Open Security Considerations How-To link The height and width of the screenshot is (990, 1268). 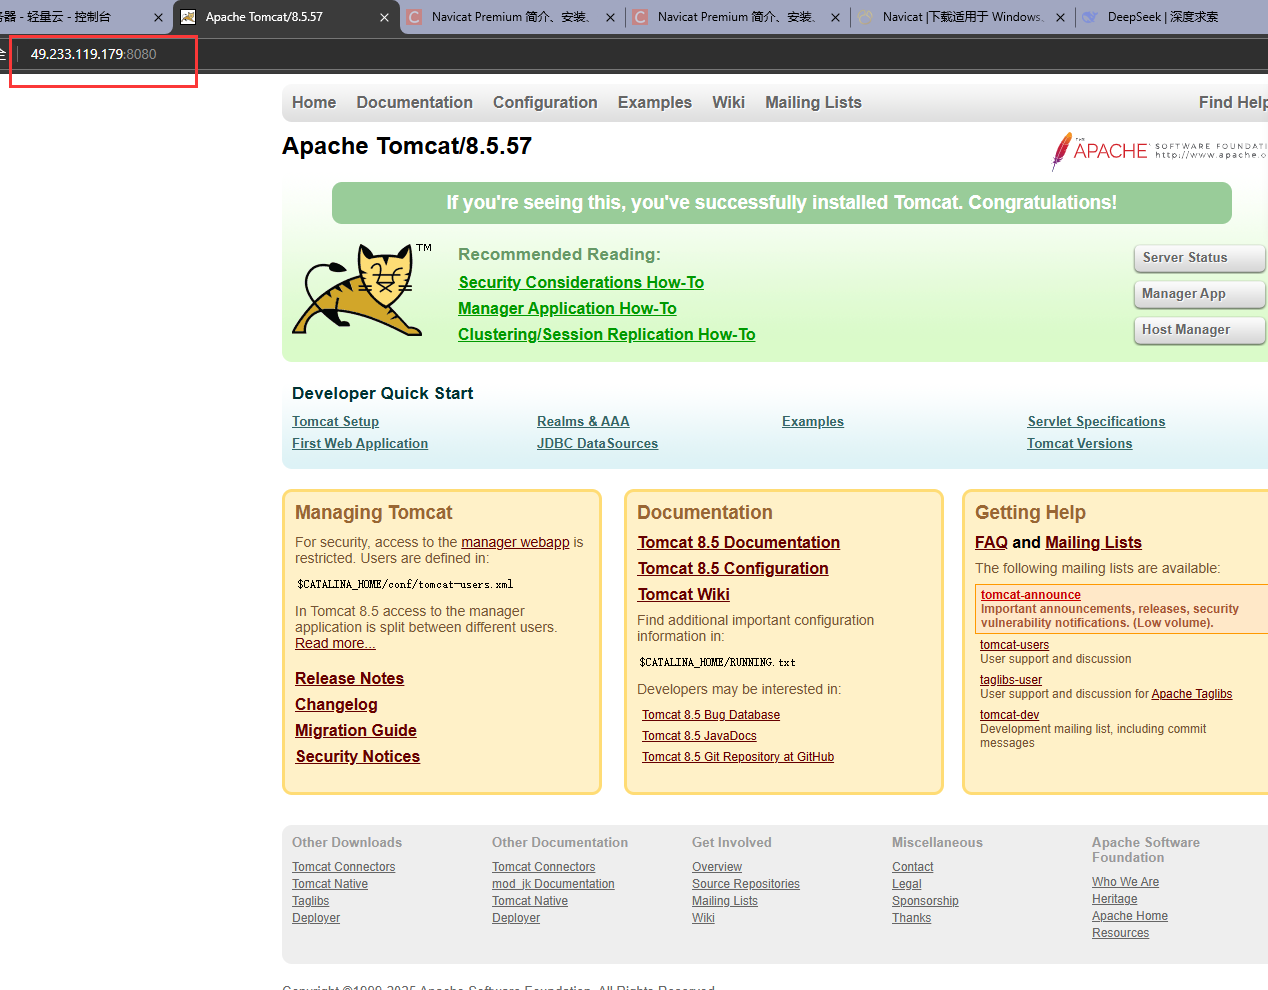click(581, 283)
